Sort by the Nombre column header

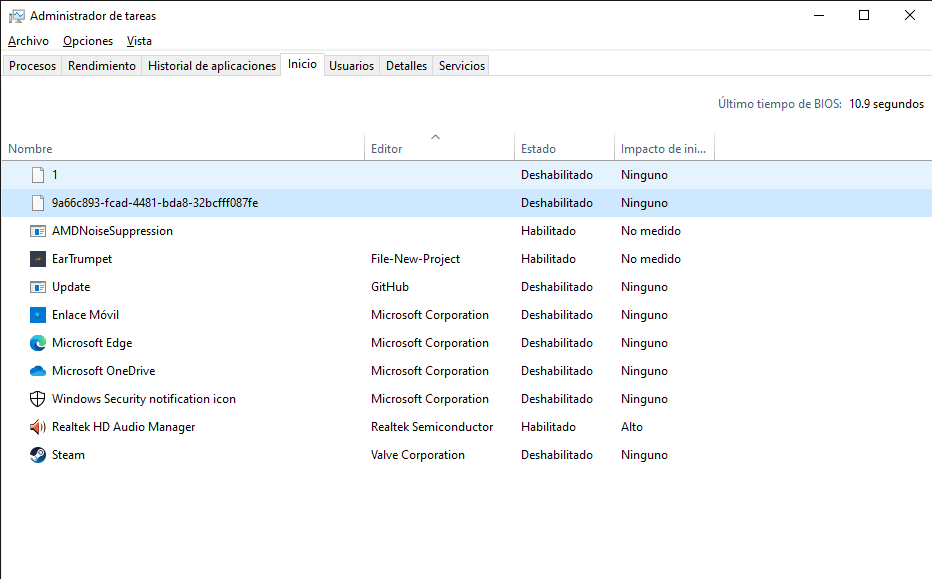[183, 148]
